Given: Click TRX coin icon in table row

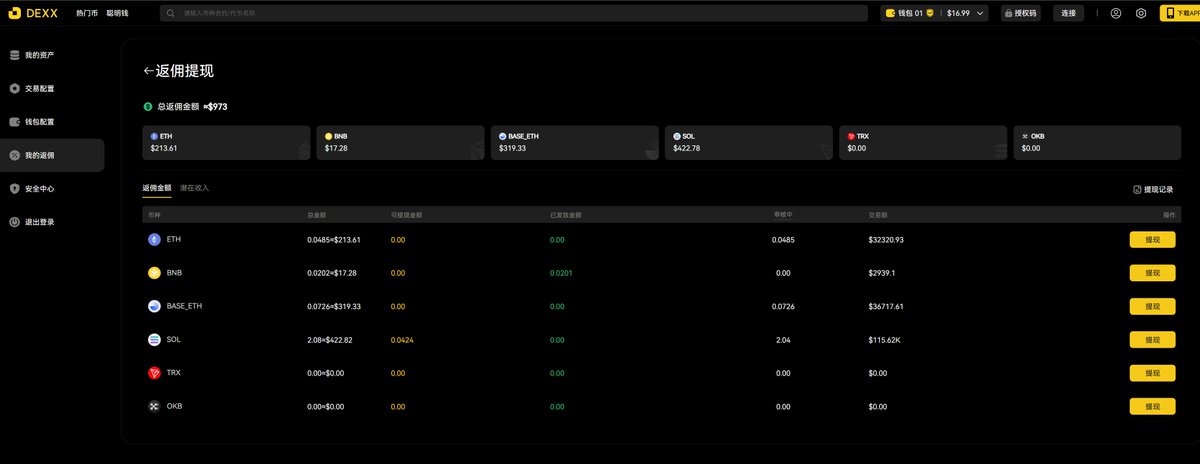Looking at the screenshot, I should click(x=154, y=373).
